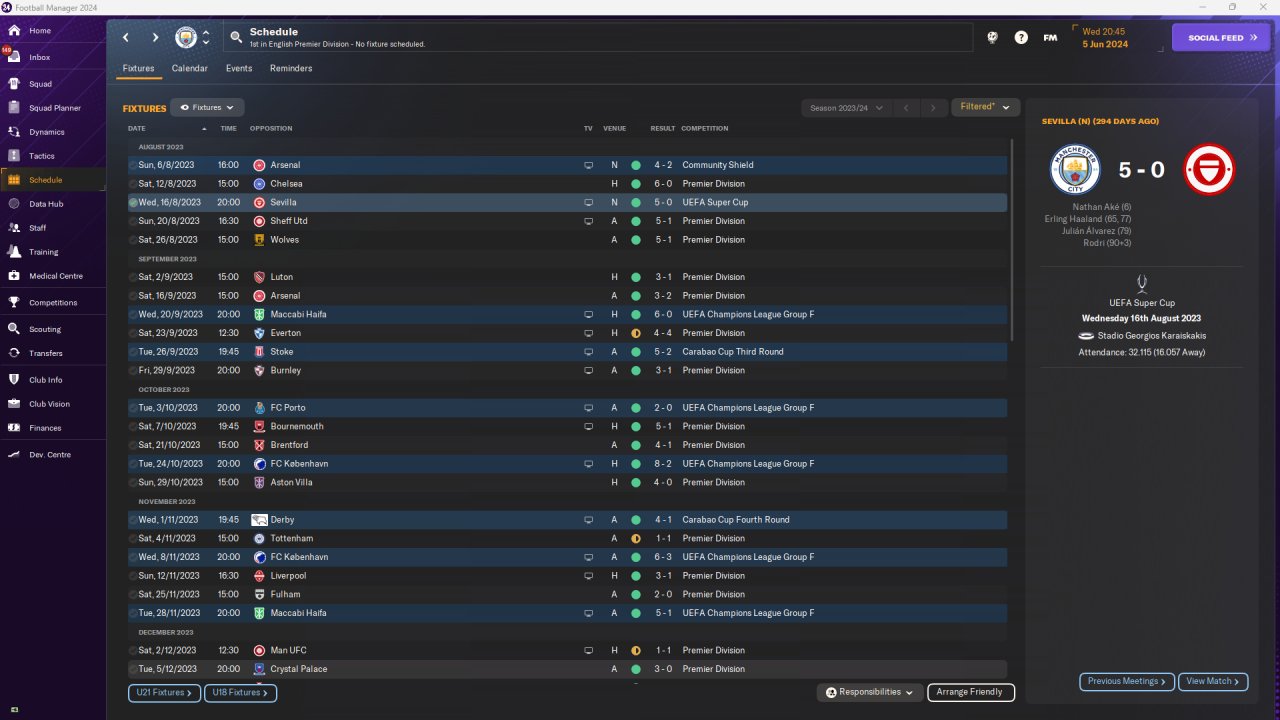Go back with the left navigation arrow
The width and height of the screenshot is (1280, 720).
(126, 37)
